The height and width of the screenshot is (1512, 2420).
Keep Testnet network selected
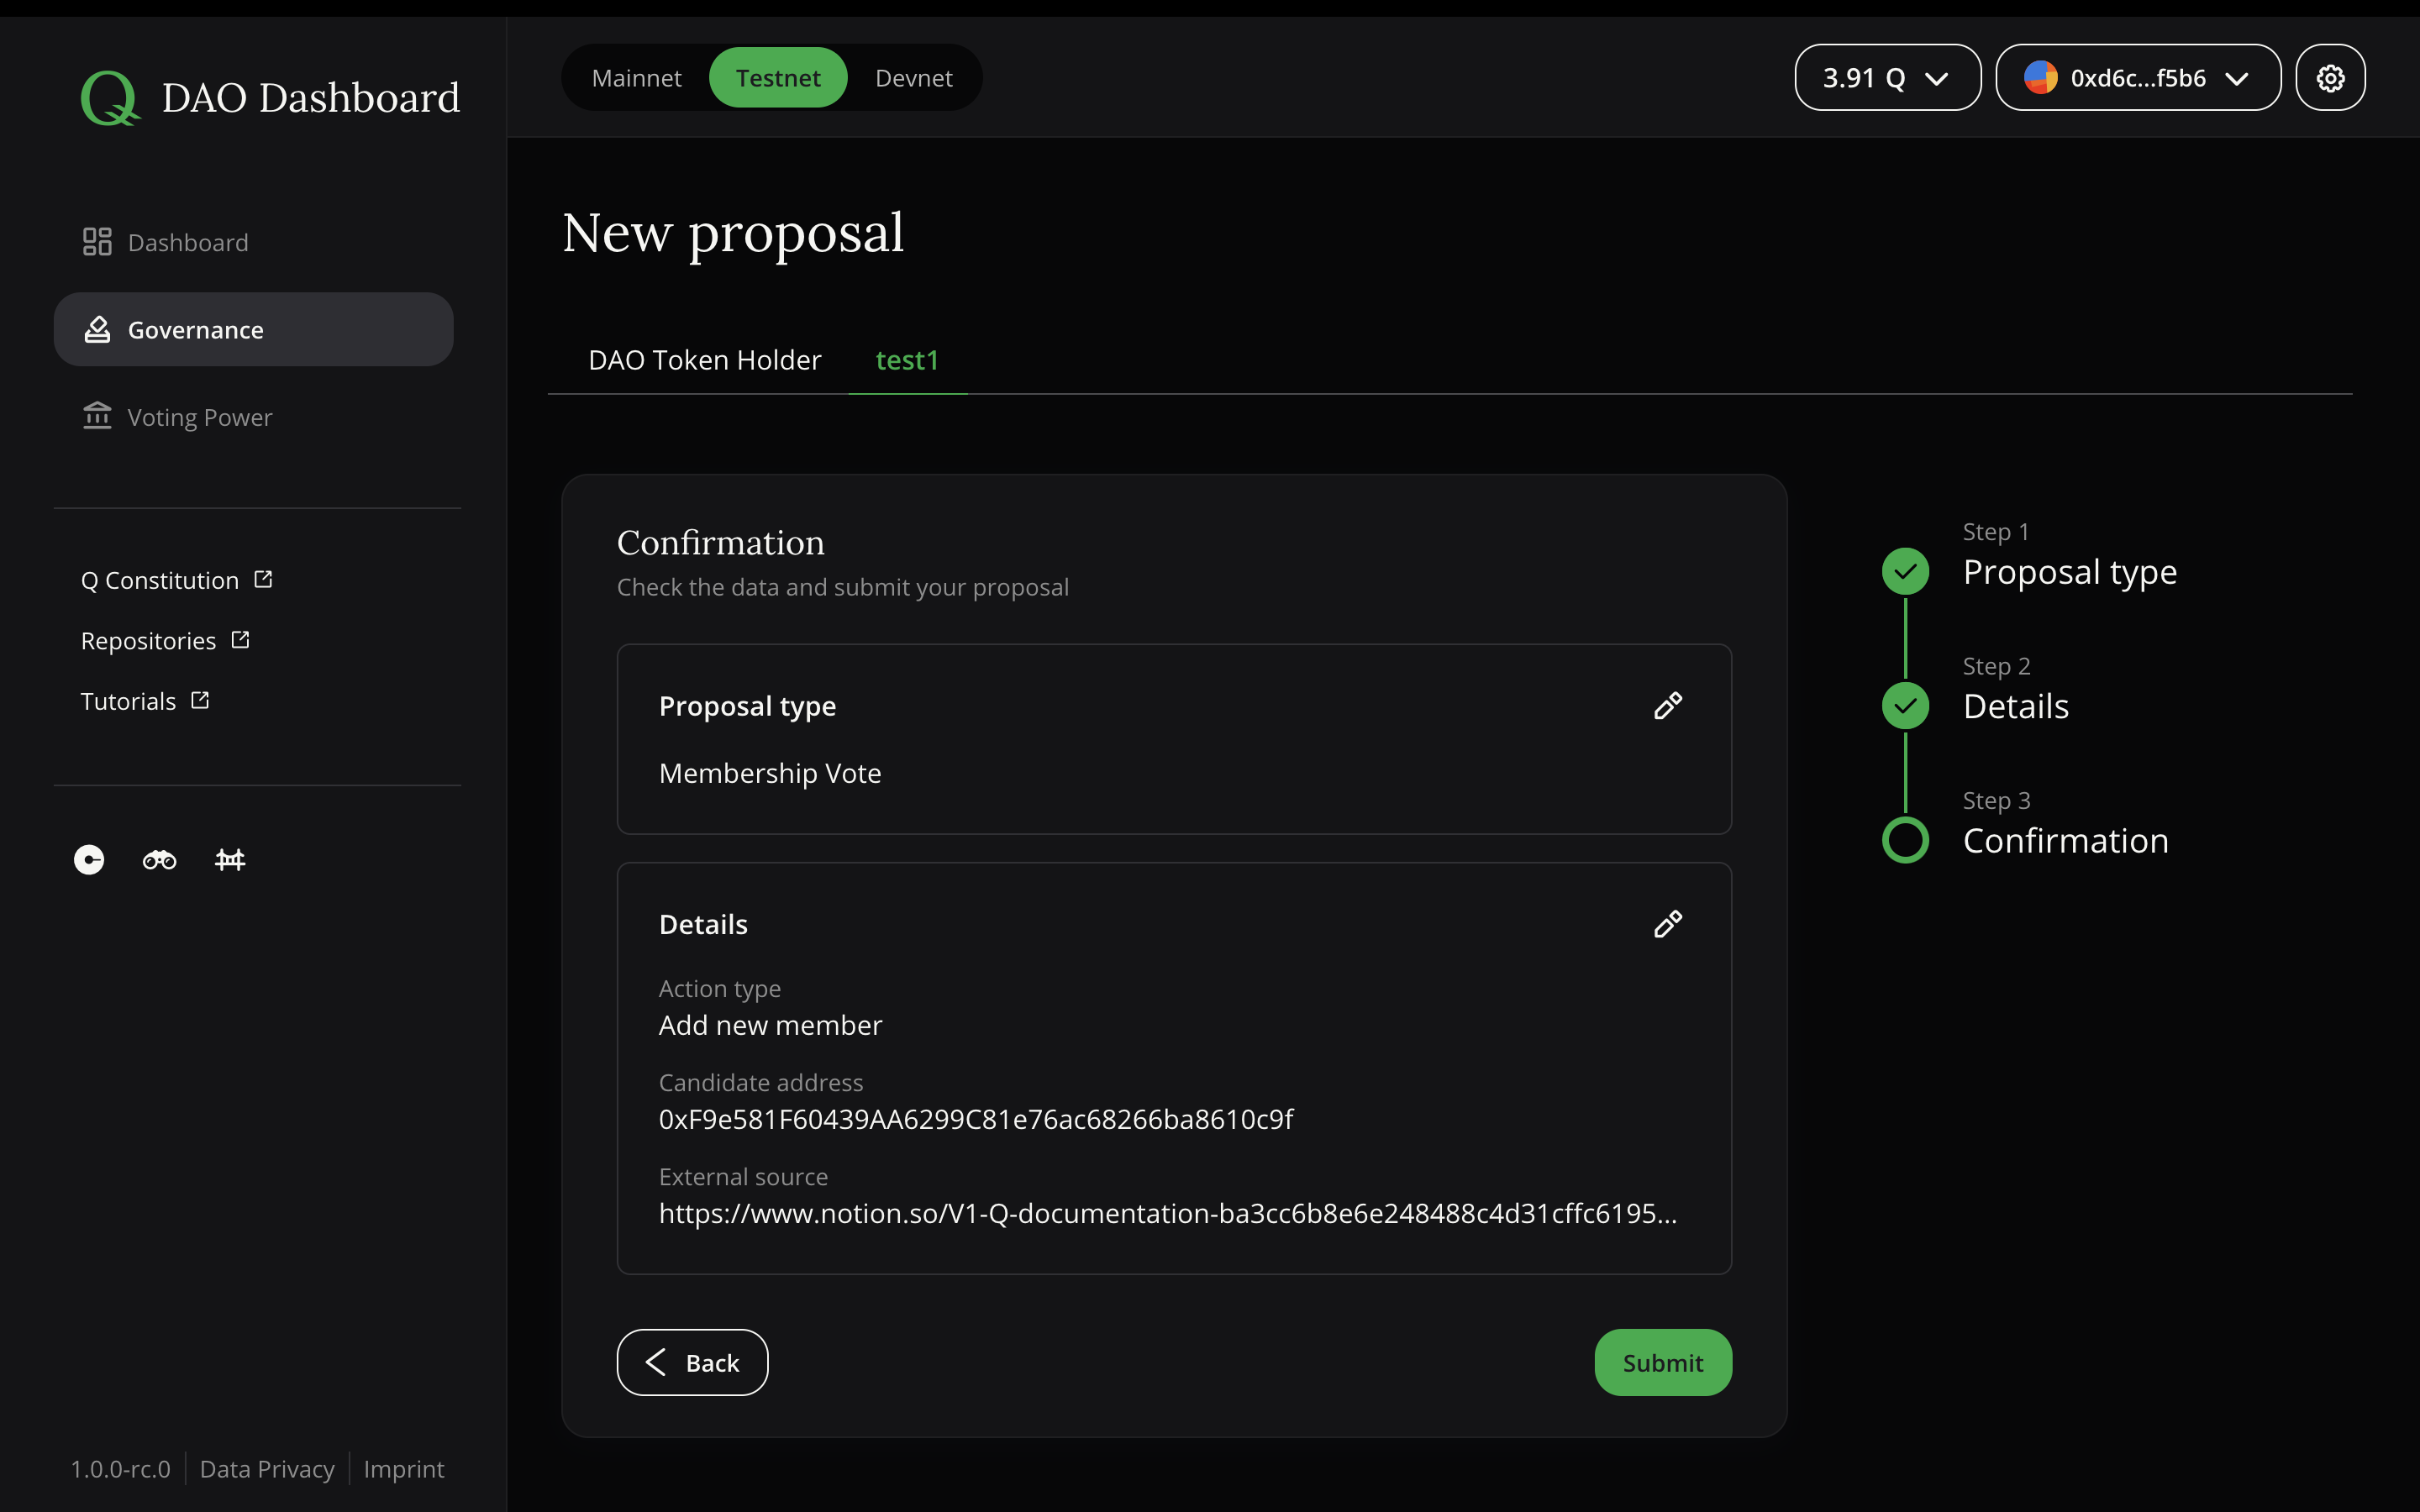pos(778,77)
